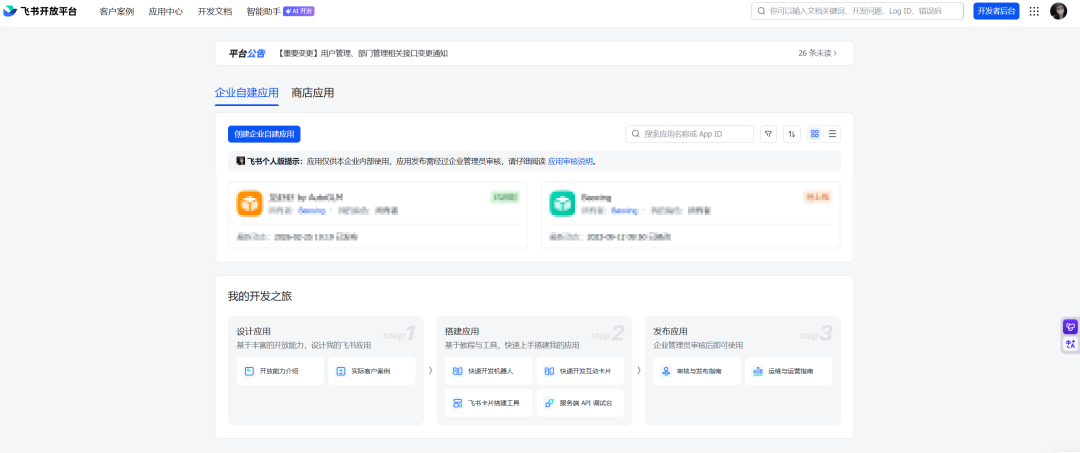This screenshot has width=1080, height=453.
Task: Focus the 搜索应用名称或 App ID field
Action: pos(689,134)
